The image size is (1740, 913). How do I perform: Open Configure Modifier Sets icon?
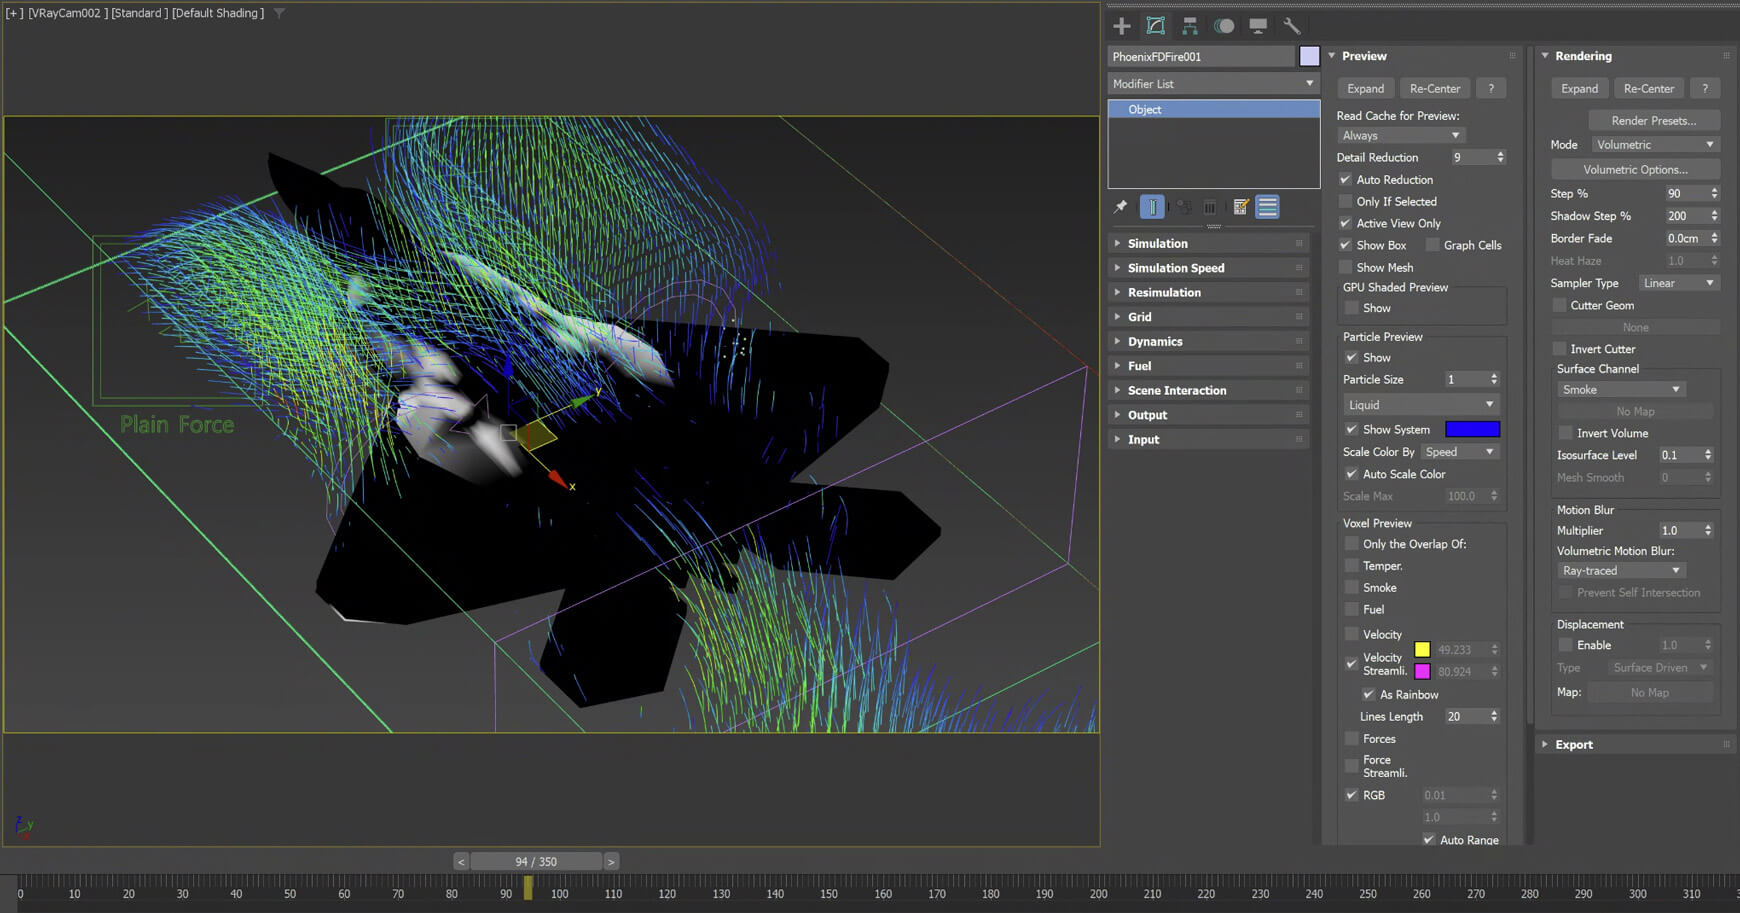1241,207
